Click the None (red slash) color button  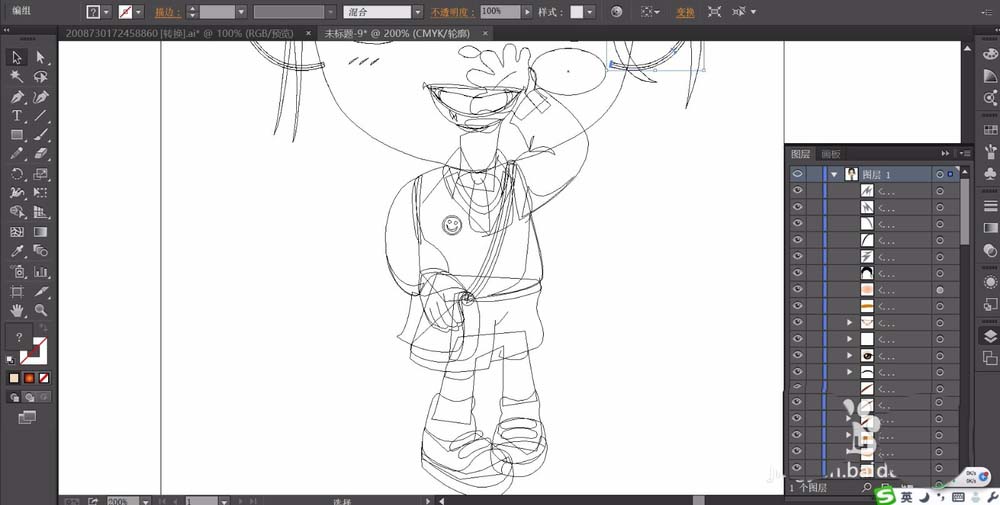click(x=44, y=378)
